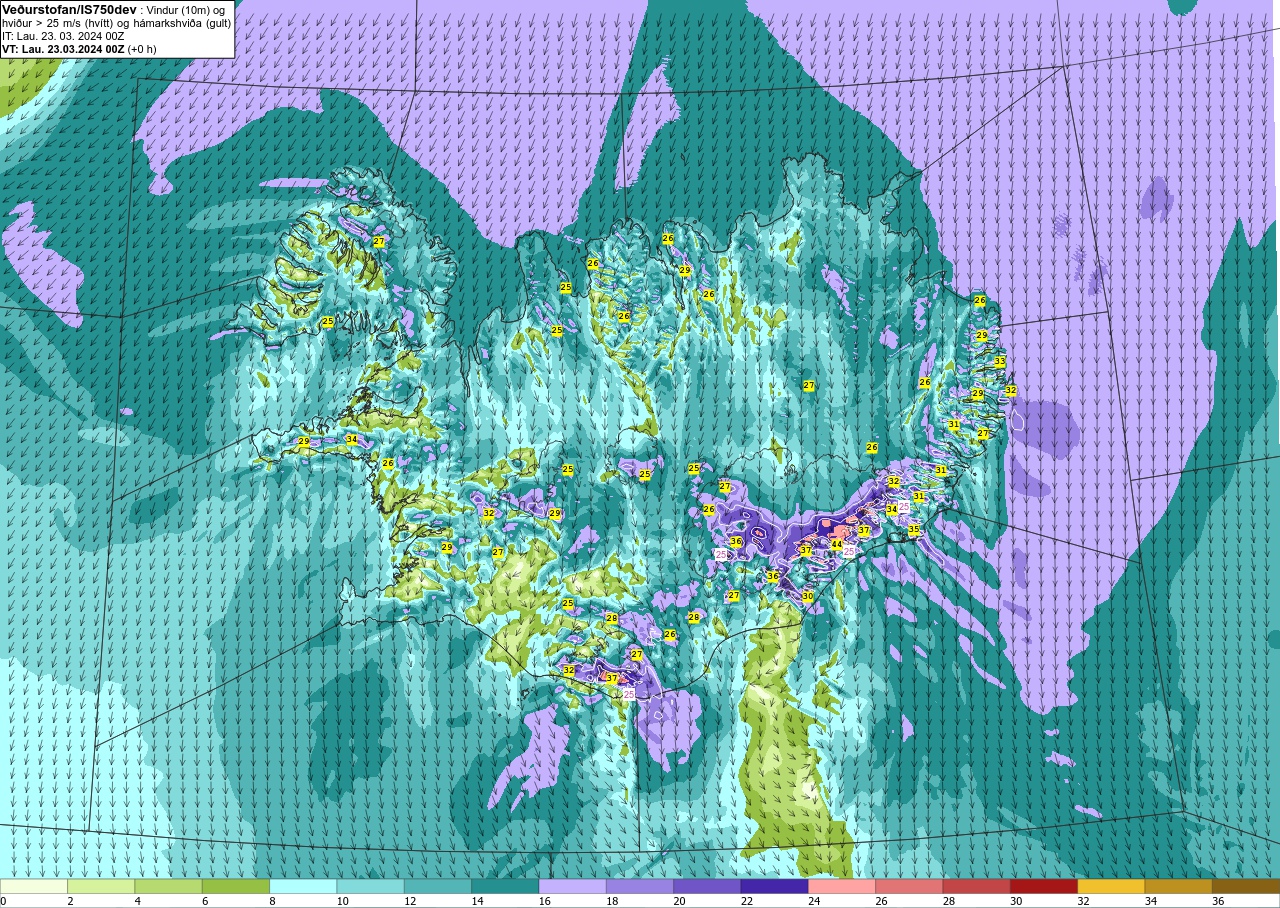This screenshot has height=908, width=1280.
Task: Select the 20–22 m/s violet legend swatch
Action: (x=707, y=886)
